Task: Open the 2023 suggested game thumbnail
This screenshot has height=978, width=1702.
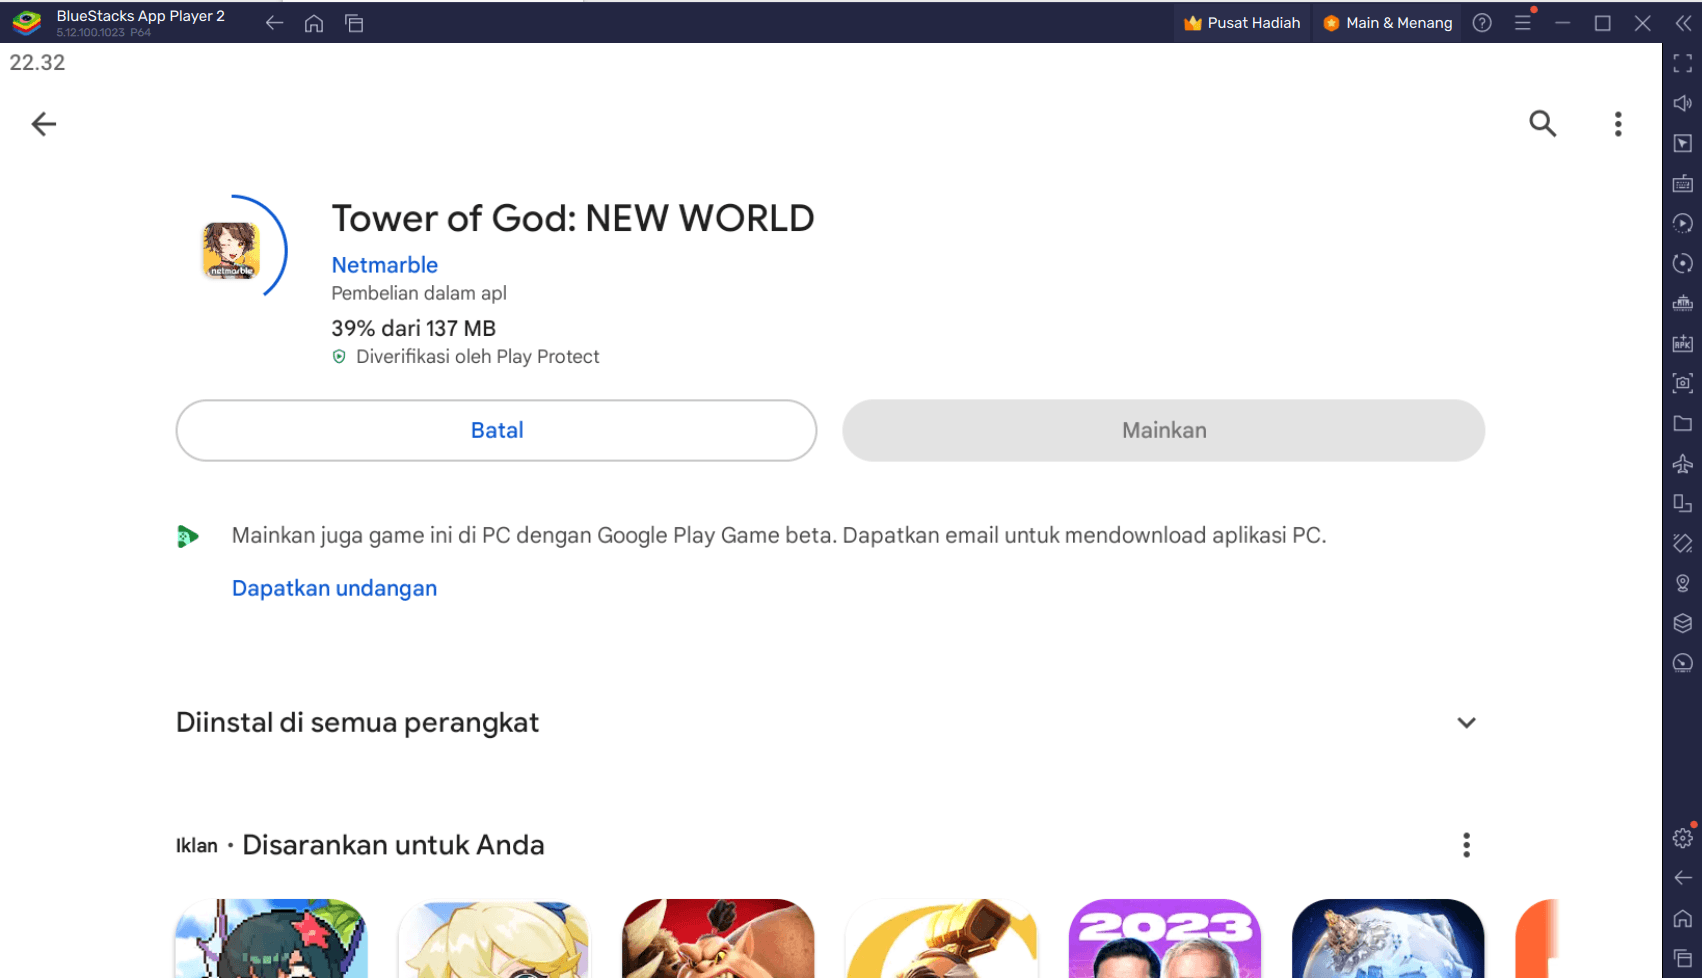Action: (1164, 938)
